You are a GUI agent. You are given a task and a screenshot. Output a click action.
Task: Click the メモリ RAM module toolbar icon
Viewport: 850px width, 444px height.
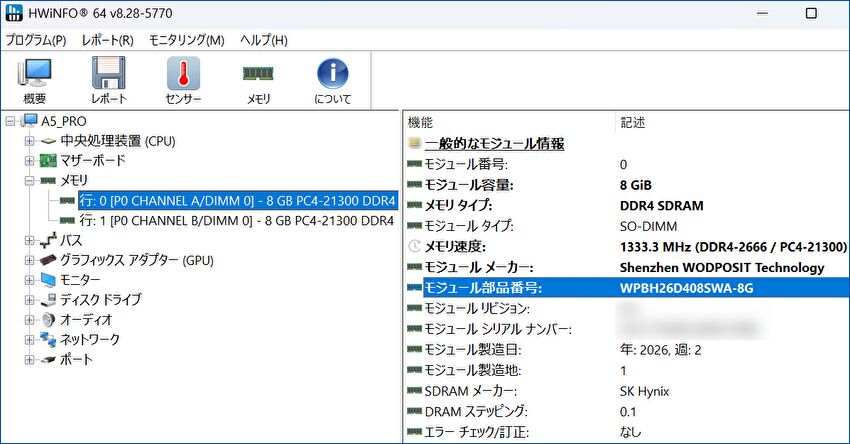coord(258,81)
